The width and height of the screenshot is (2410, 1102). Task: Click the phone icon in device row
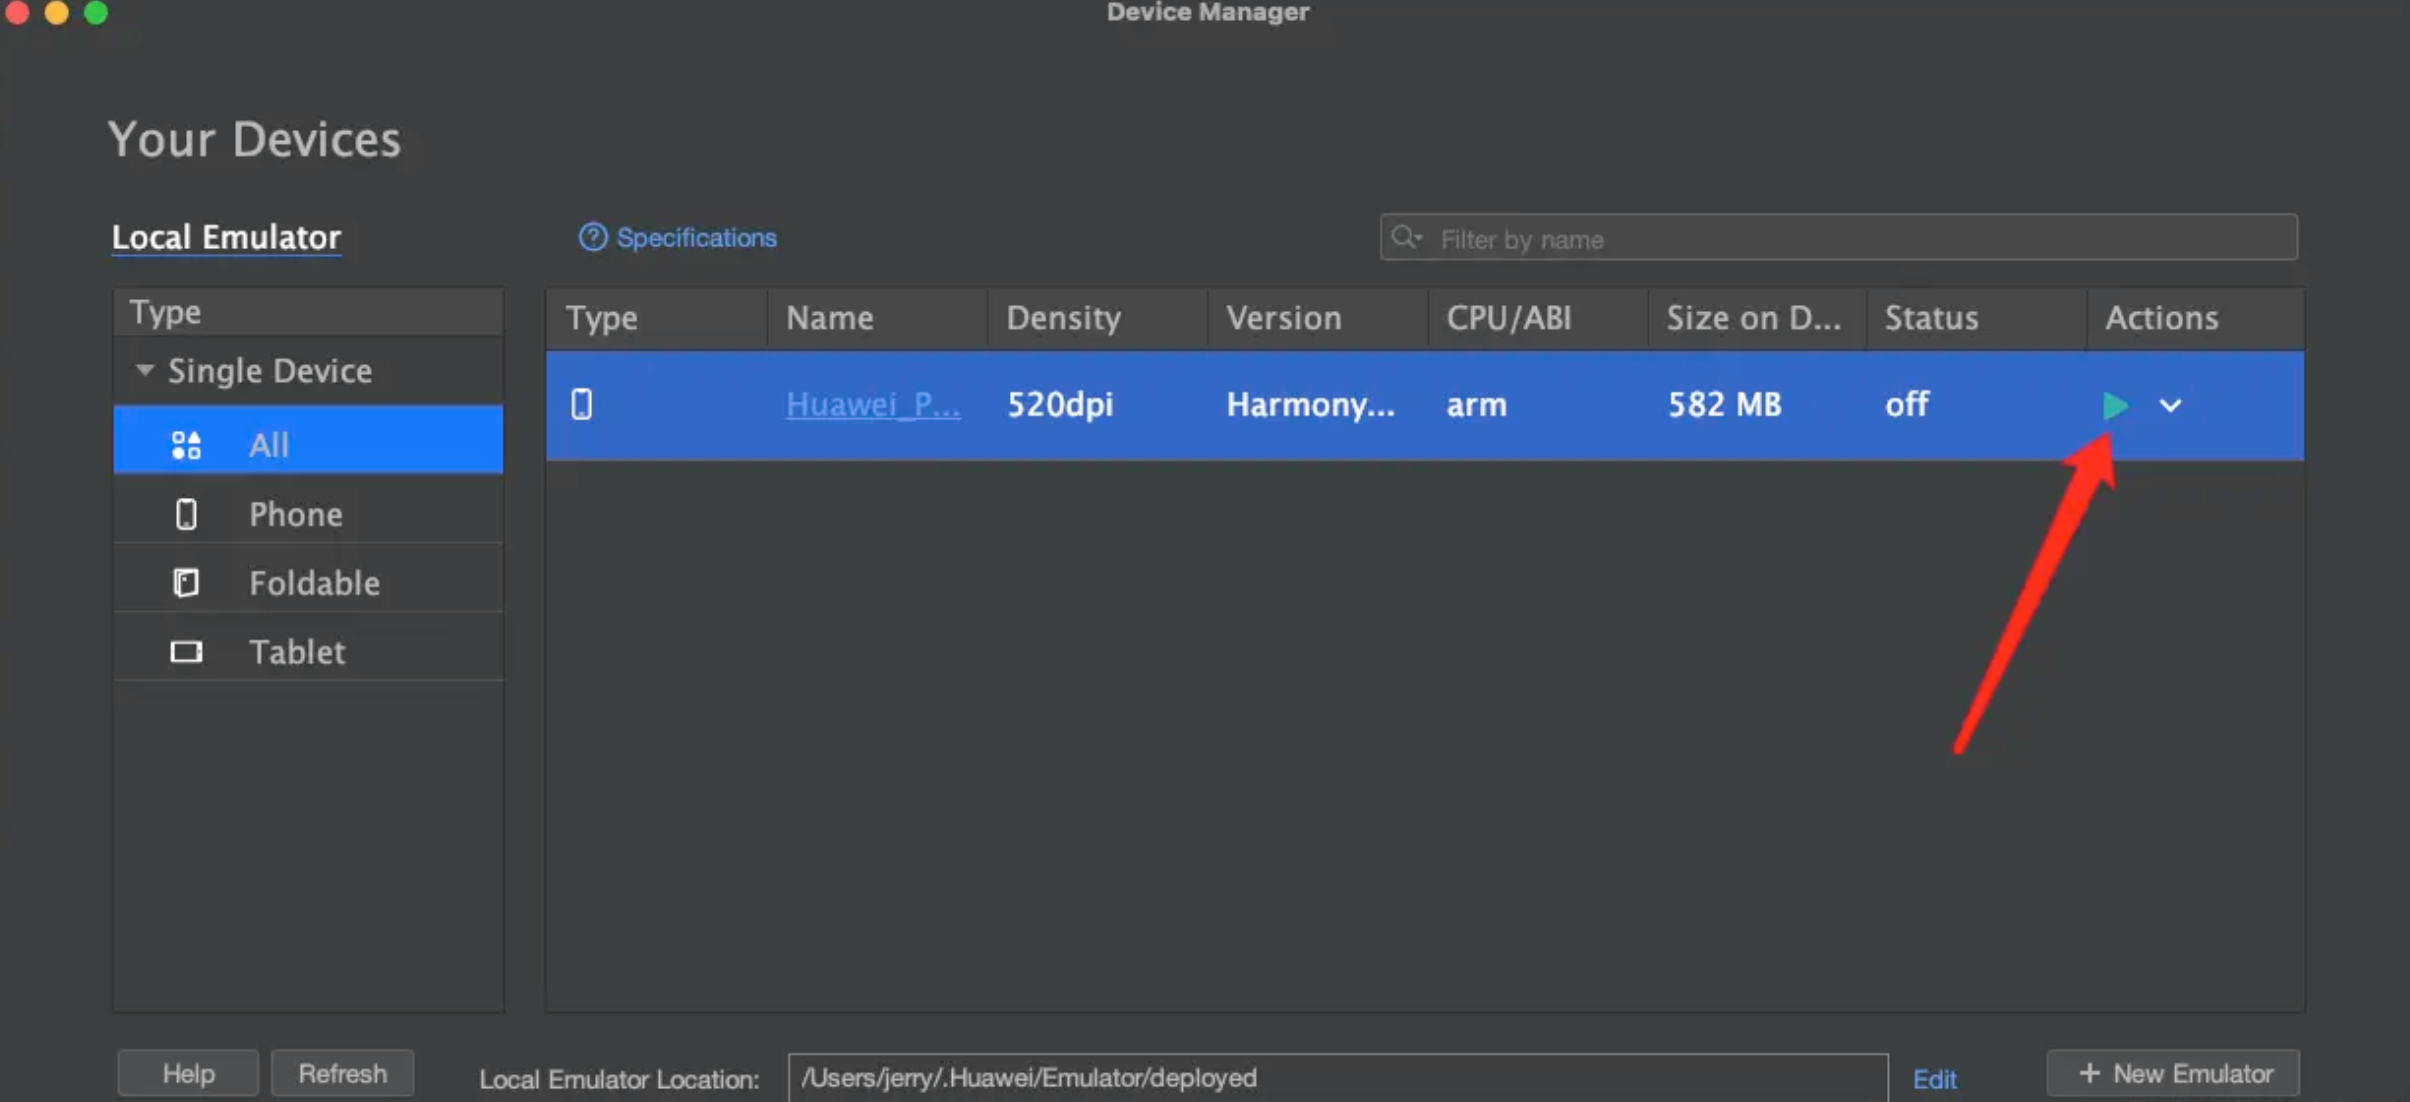coord(582,405)
